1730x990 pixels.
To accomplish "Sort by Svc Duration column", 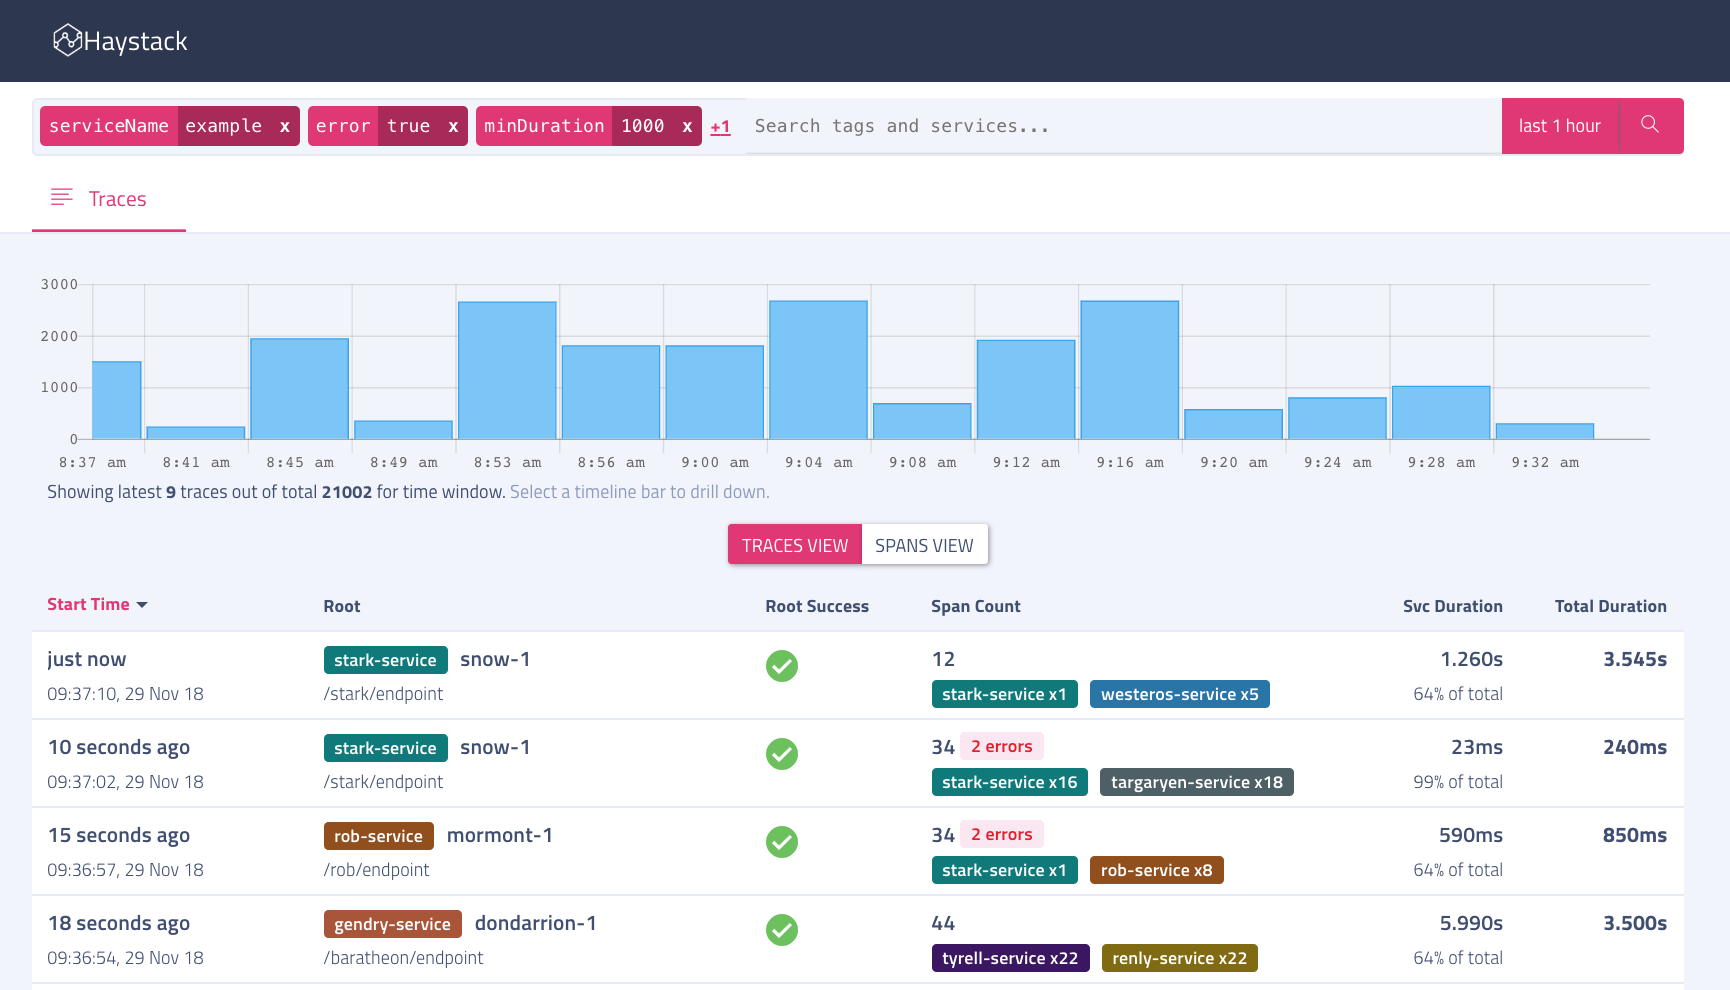I will [1452, 606].
